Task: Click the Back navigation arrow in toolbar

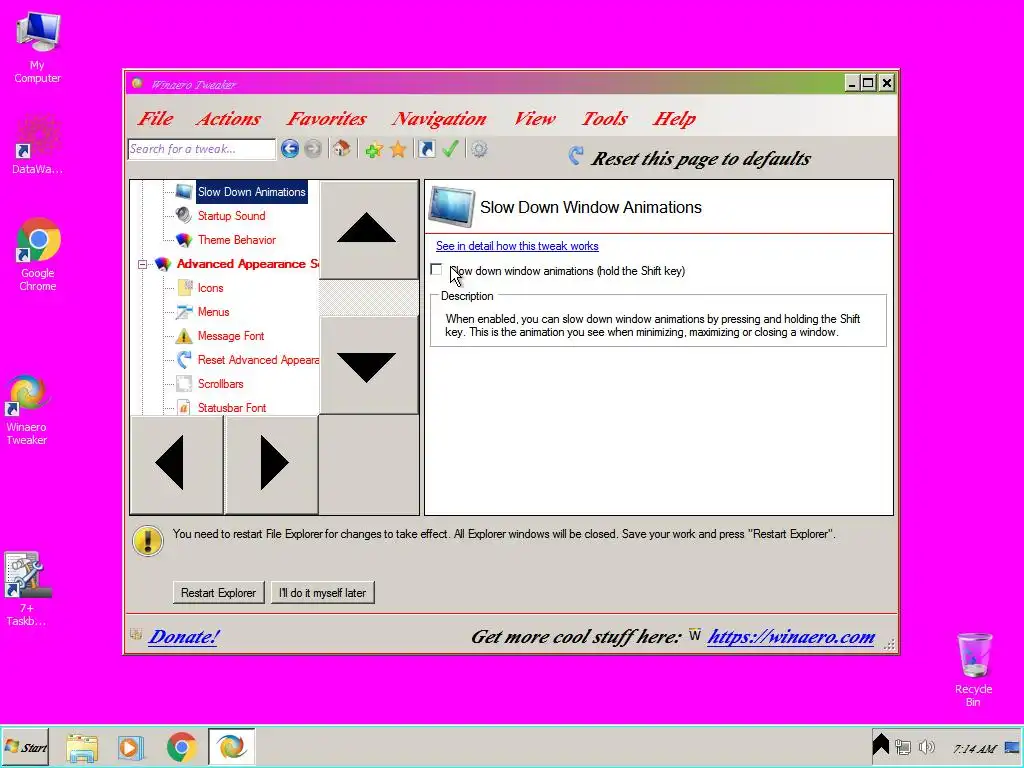Action: pyautogui.click(x=290, y=149)
